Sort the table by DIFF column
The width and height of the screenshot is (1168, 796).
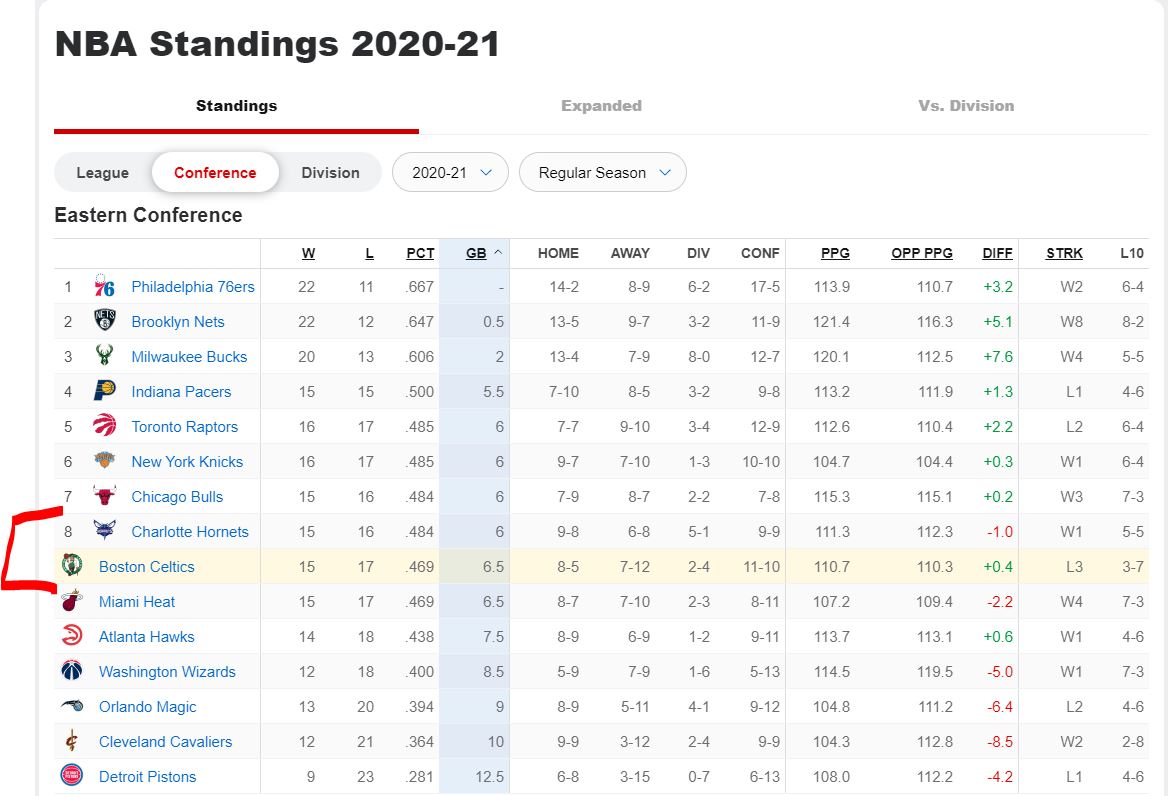(997, 253)
